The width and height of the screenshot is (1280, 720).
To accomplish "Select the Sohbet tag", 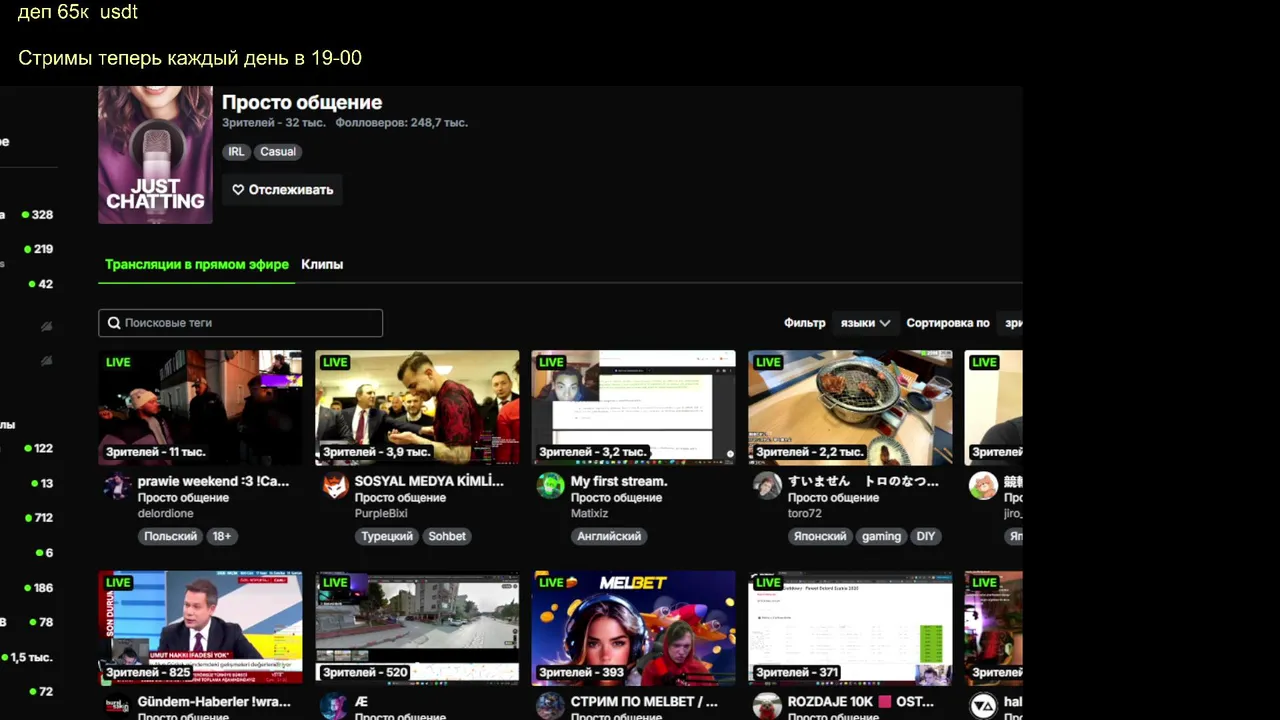I will click(x=447, y=537).
